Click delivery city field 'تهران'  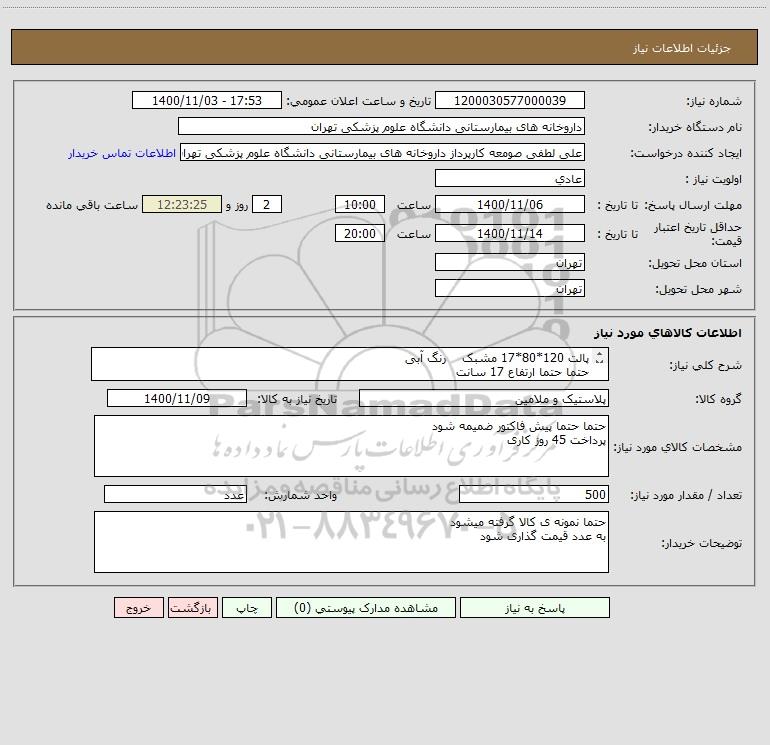pyautogui.click(x=510, y=288)
